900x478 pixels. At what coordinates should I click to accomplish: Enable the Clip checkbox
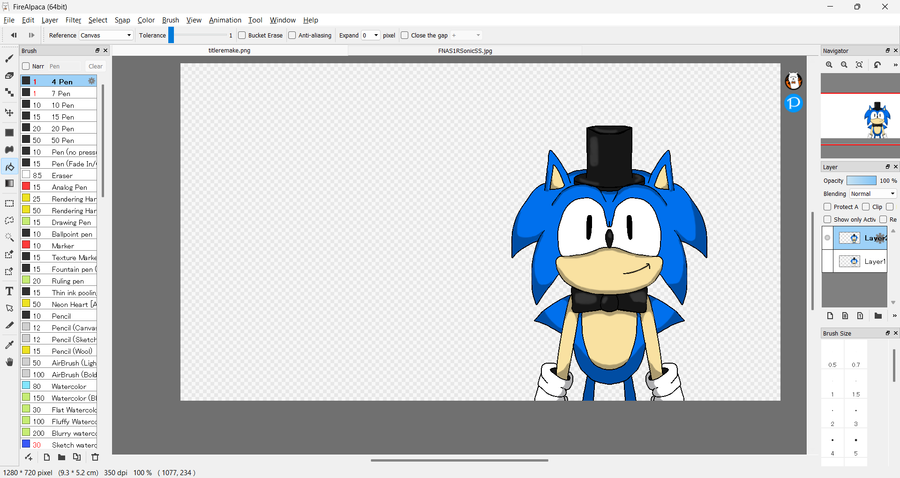tap(866, 207)
